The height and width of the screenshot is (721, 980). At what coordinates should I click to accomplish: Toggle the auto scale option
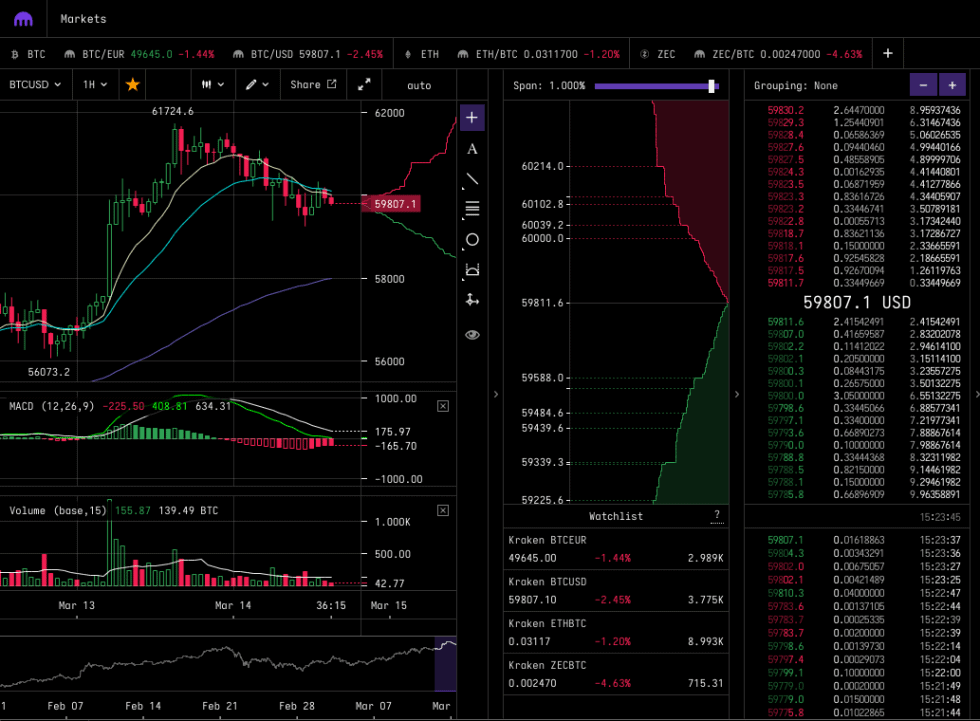pyautogui.click(x=419, y=85)
